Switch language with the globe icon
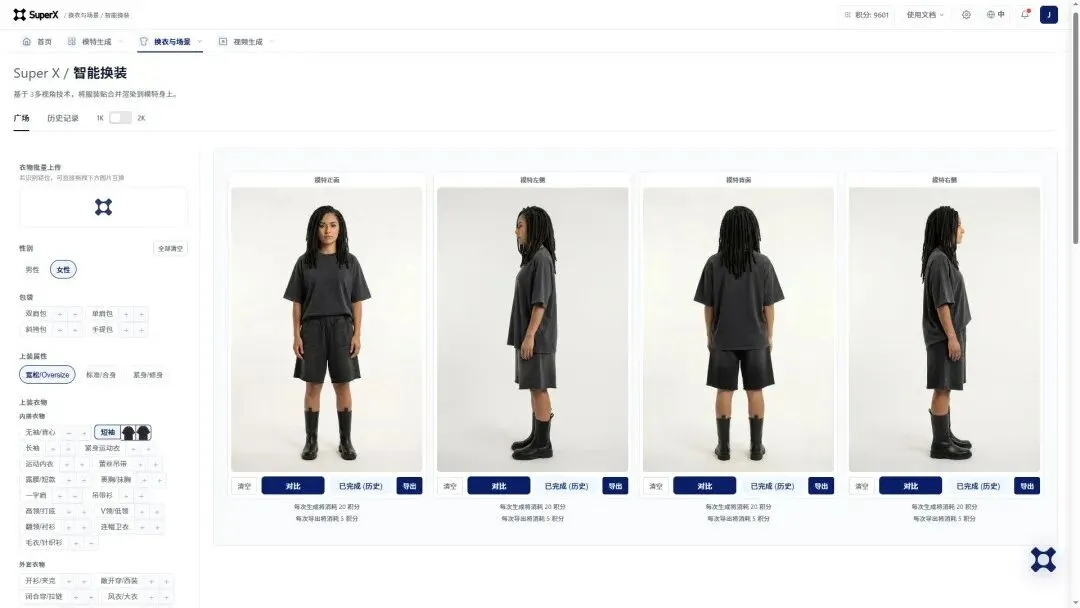 click(995, 14)
